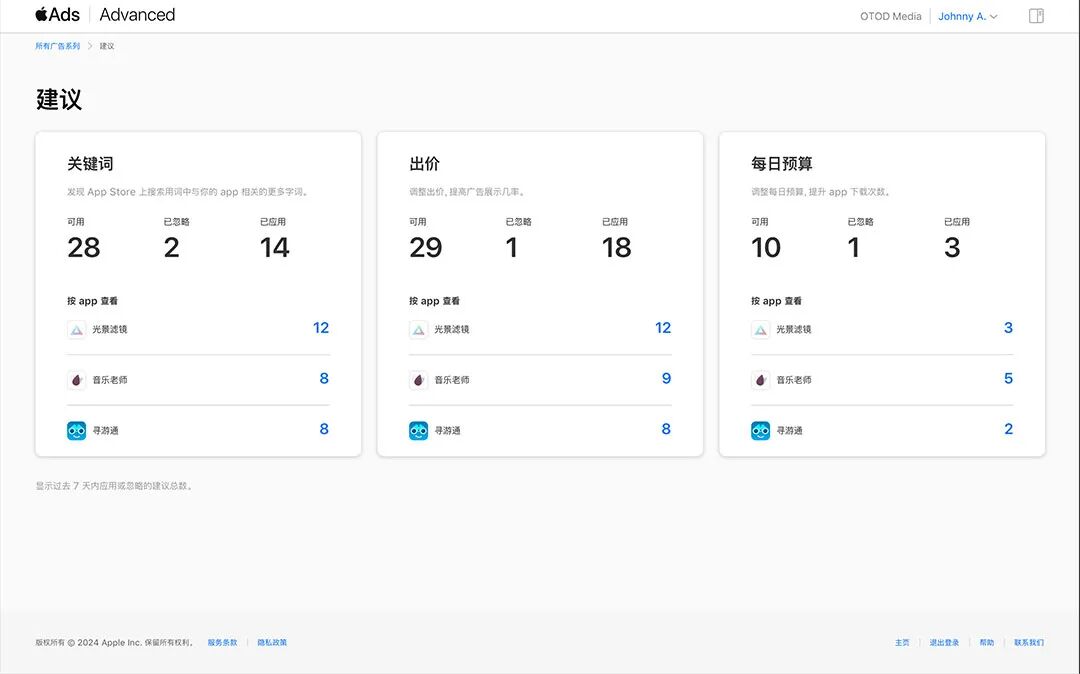Click 寻游通 app icon in 关键词 card

coord(76,430)
